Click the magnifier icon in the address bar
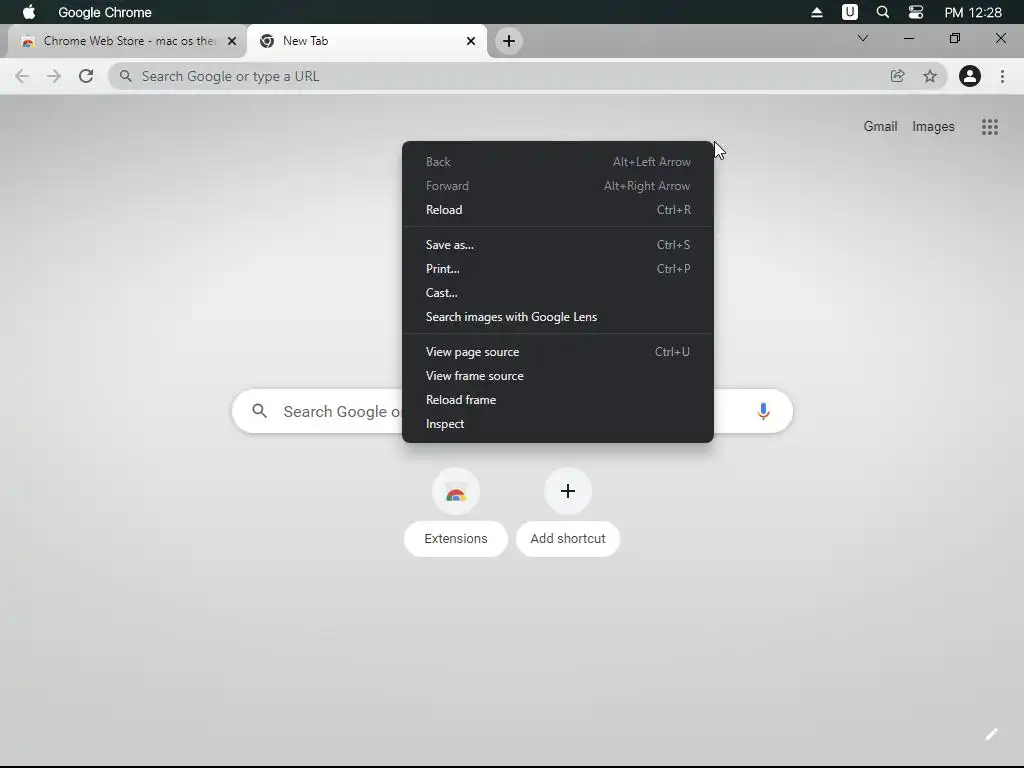This screenshot has width=1024, height=768. coord(126,76)
